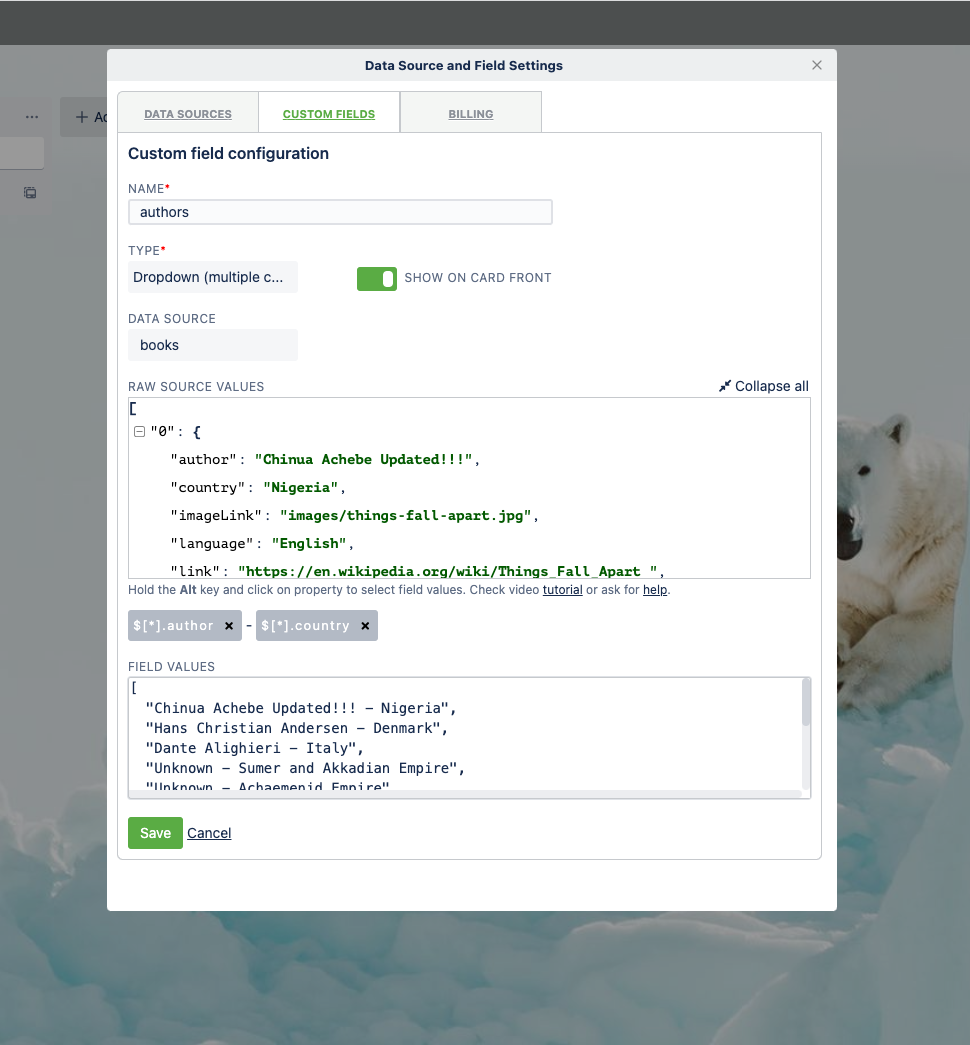The width and height of the screenshot is (970, 1045).
Task: Collapse the "0" object in raw source values
Action: coord(138,431)
